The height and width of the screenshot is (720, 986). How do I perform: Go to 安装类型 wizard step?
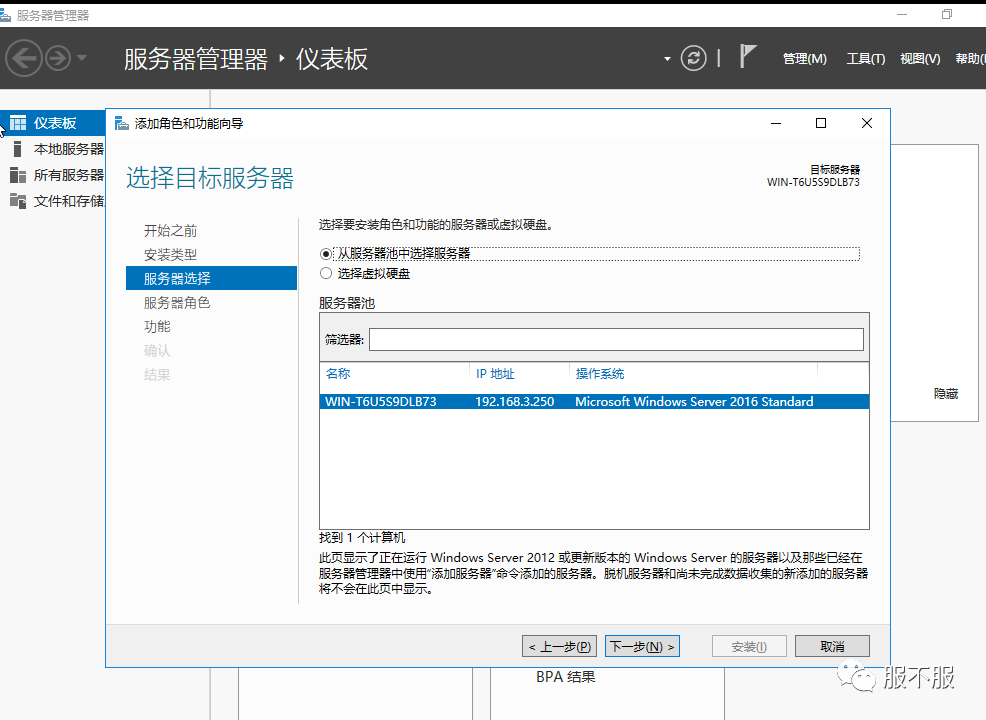pyautogui.click(x=170, y=255)
